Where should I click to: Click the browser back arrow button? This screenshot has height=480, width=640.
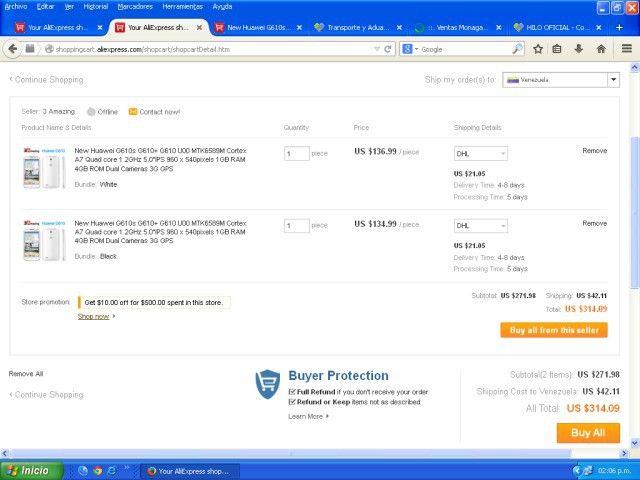[x=12, y=49]
